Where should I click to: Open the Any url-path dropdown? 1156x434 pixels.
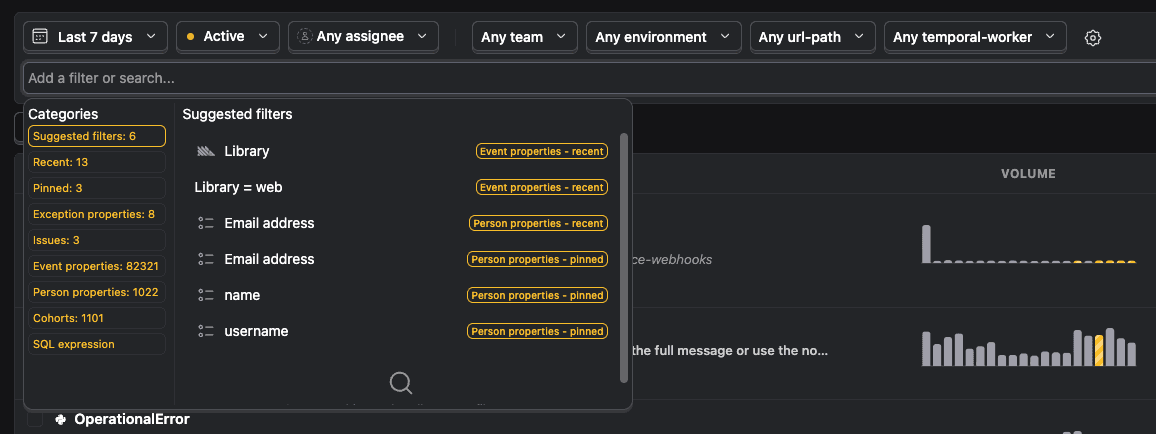click(x=812, y=37)
